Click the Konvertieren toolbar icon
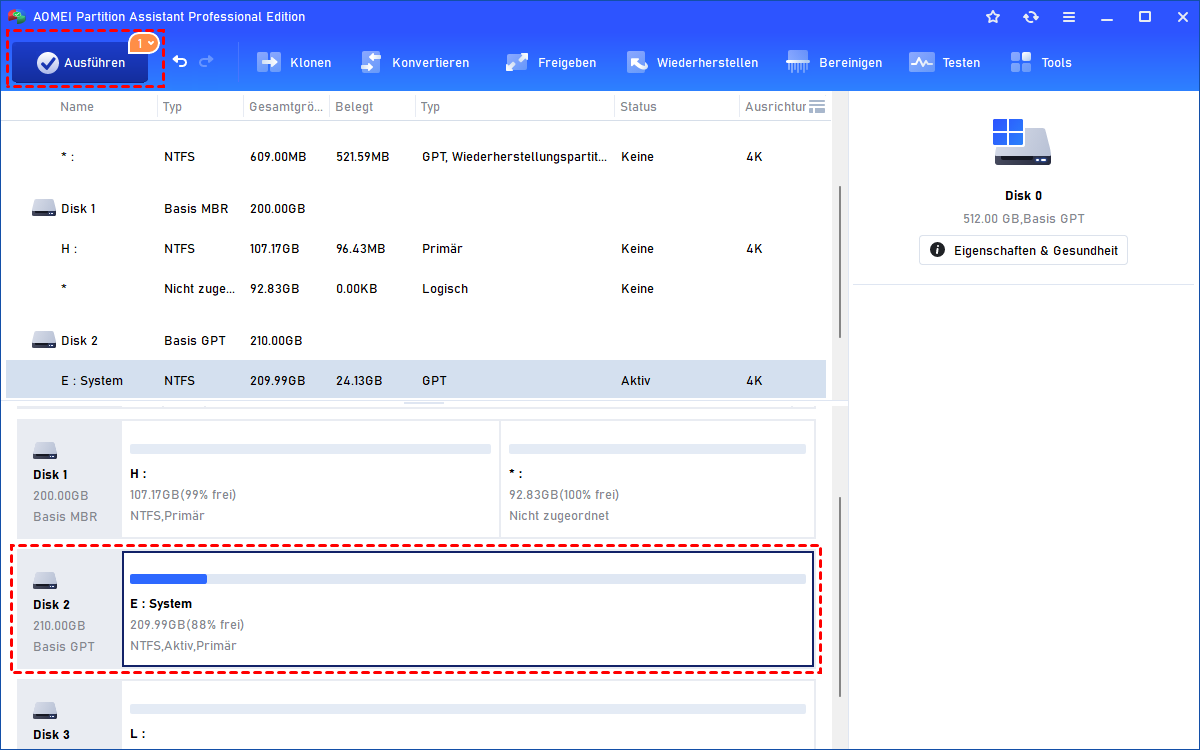 click(x=371, y=62)
